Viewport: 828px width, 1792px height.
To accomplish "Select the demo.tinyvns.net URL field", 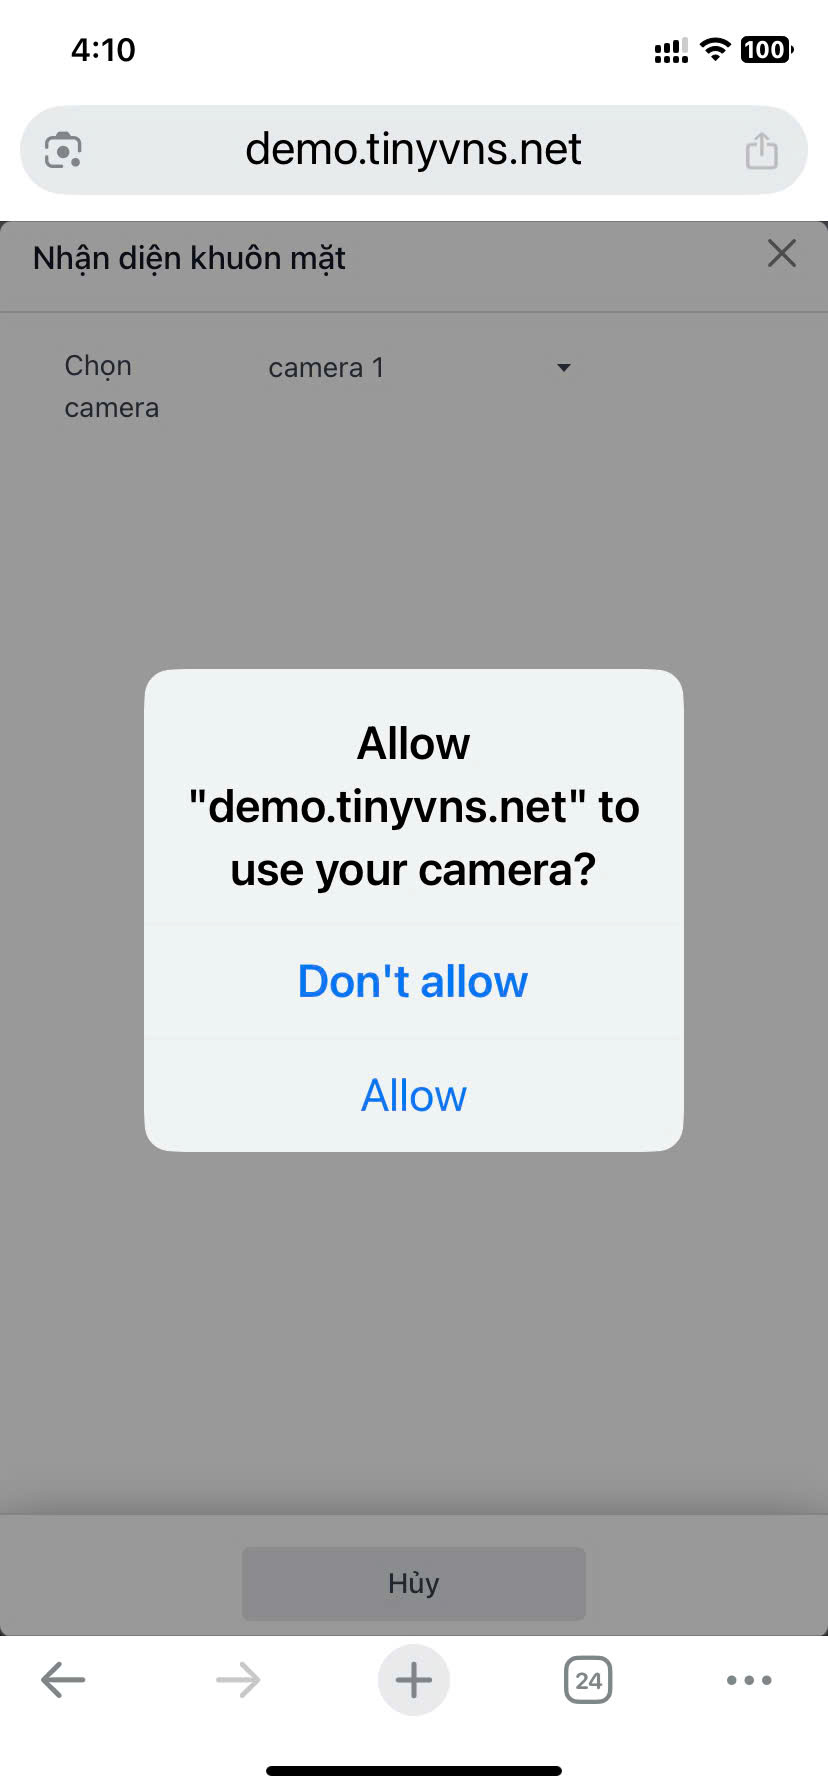I will coord(414,150).
